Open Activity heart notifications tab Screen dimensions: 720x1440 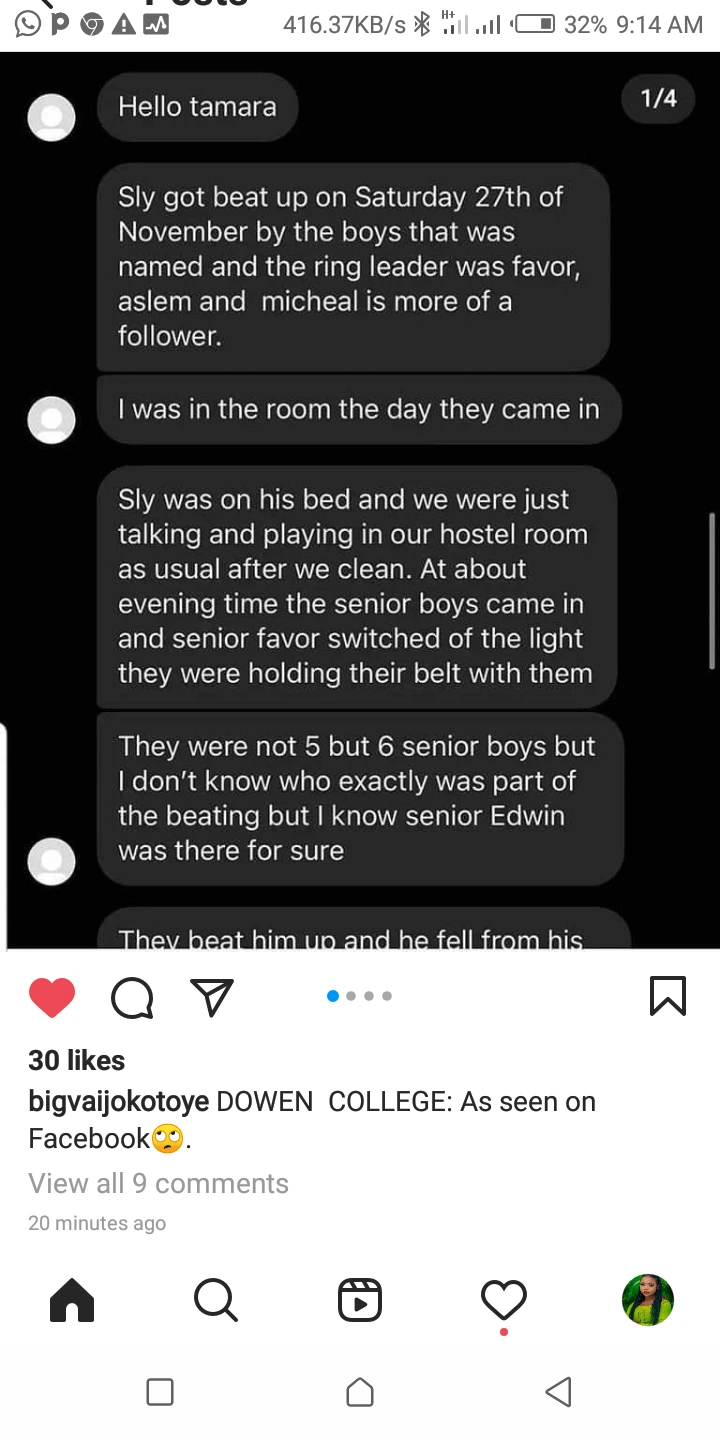504,1301
